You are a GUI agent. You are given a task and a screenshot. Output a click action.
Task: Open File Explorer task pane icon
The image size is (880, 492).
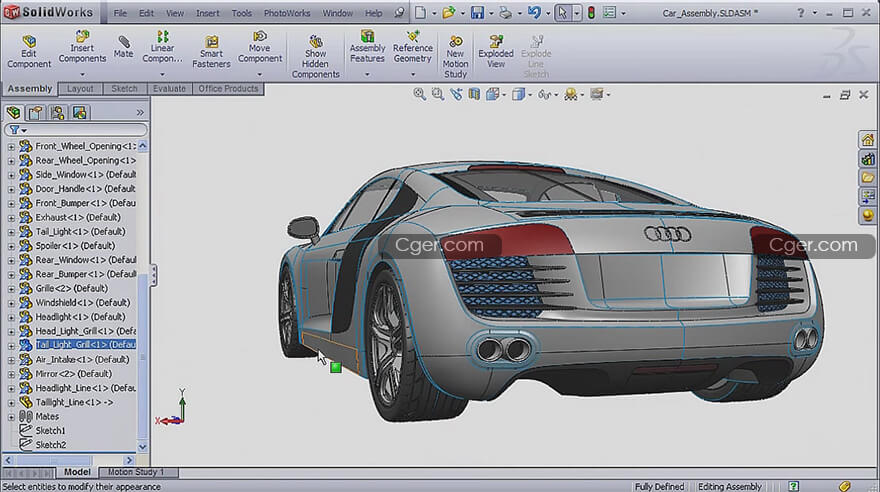click(868, 178)
